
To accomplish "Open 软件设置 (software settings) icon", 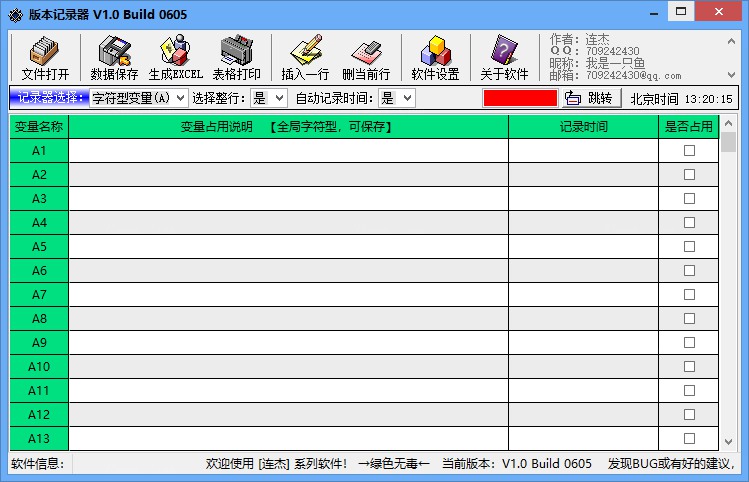I will click(435, 52).
